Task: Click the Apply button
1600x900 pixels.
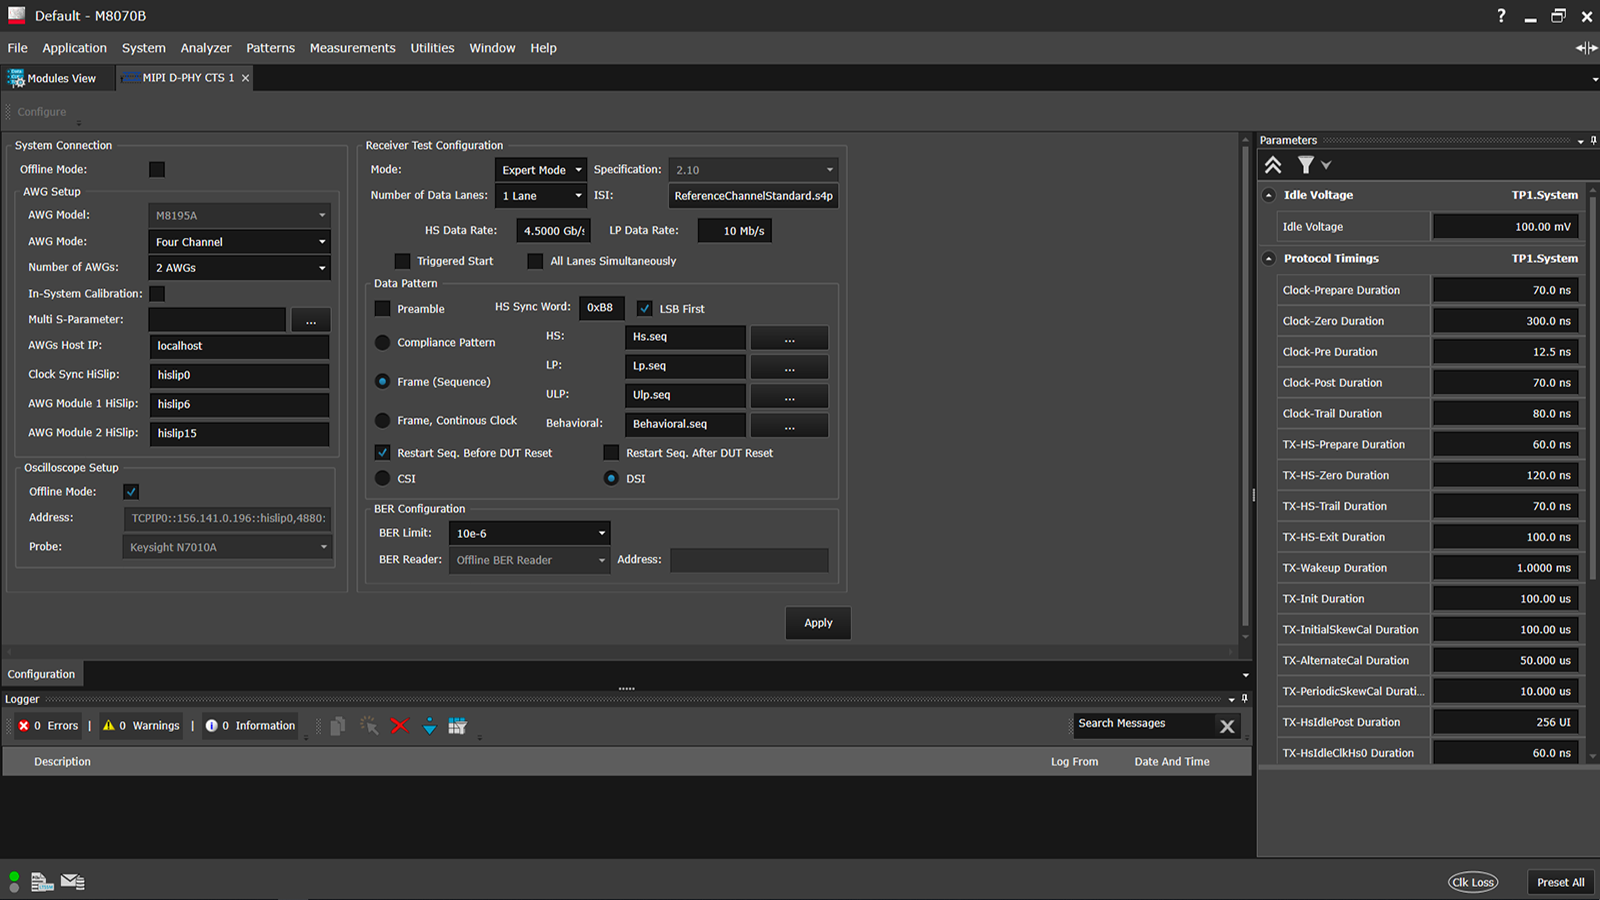Action: [x=818, y=623]
